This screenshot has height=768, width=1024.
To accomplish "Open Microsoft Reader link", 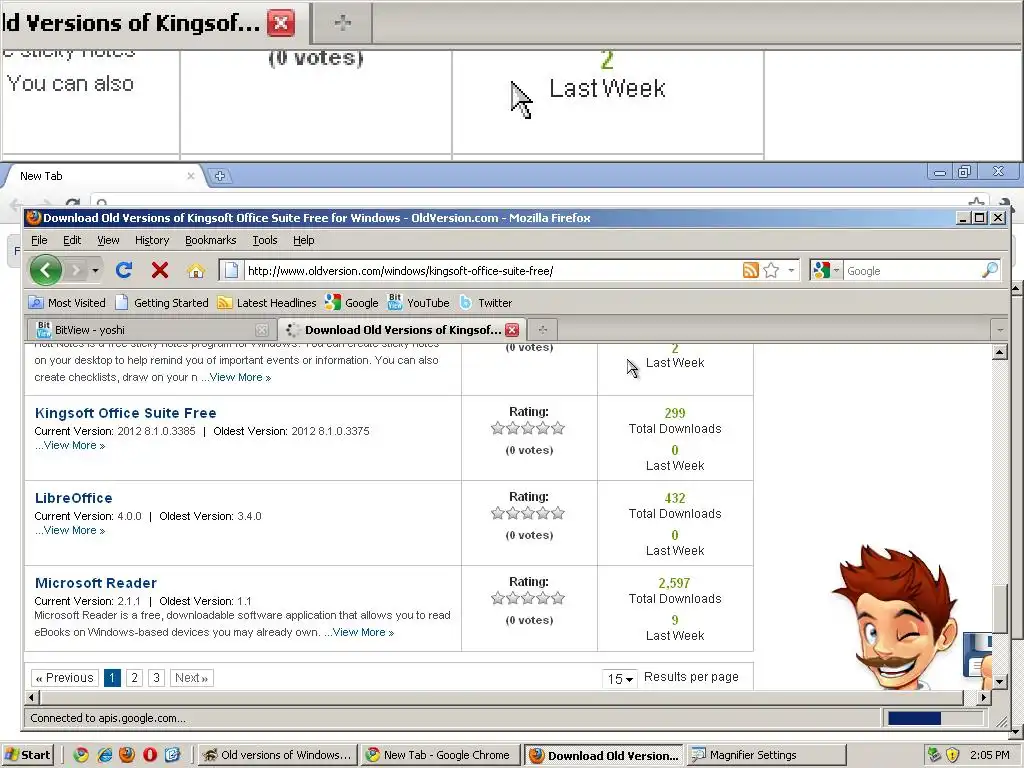I will [x=95, y=583].
